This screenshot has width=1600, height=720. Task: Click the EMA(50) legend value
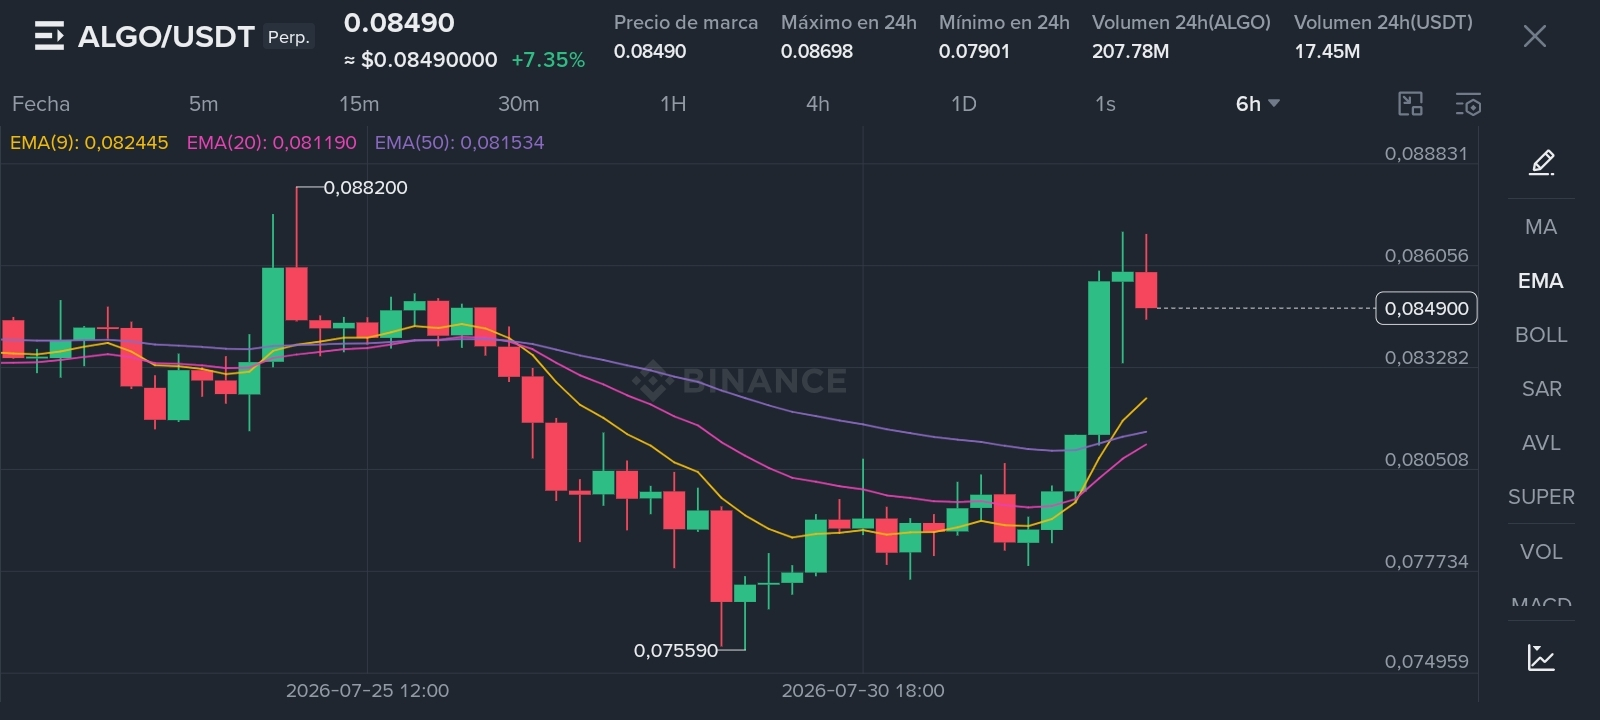point(459,143)
